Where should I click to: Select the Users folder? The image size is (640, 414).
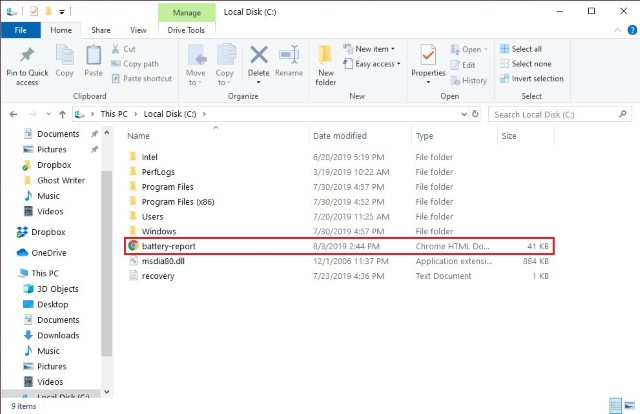coord(338,216)
